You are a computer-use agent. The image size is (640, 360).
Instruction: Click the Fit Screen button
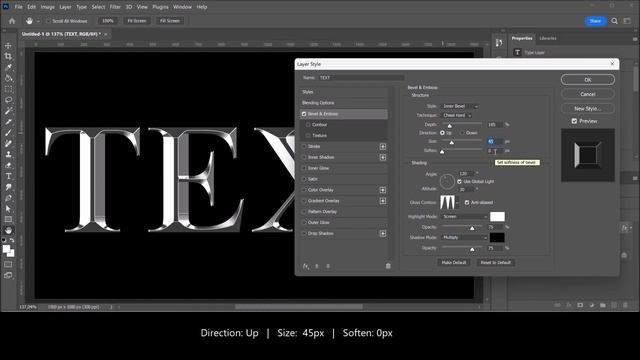point(137,21)
